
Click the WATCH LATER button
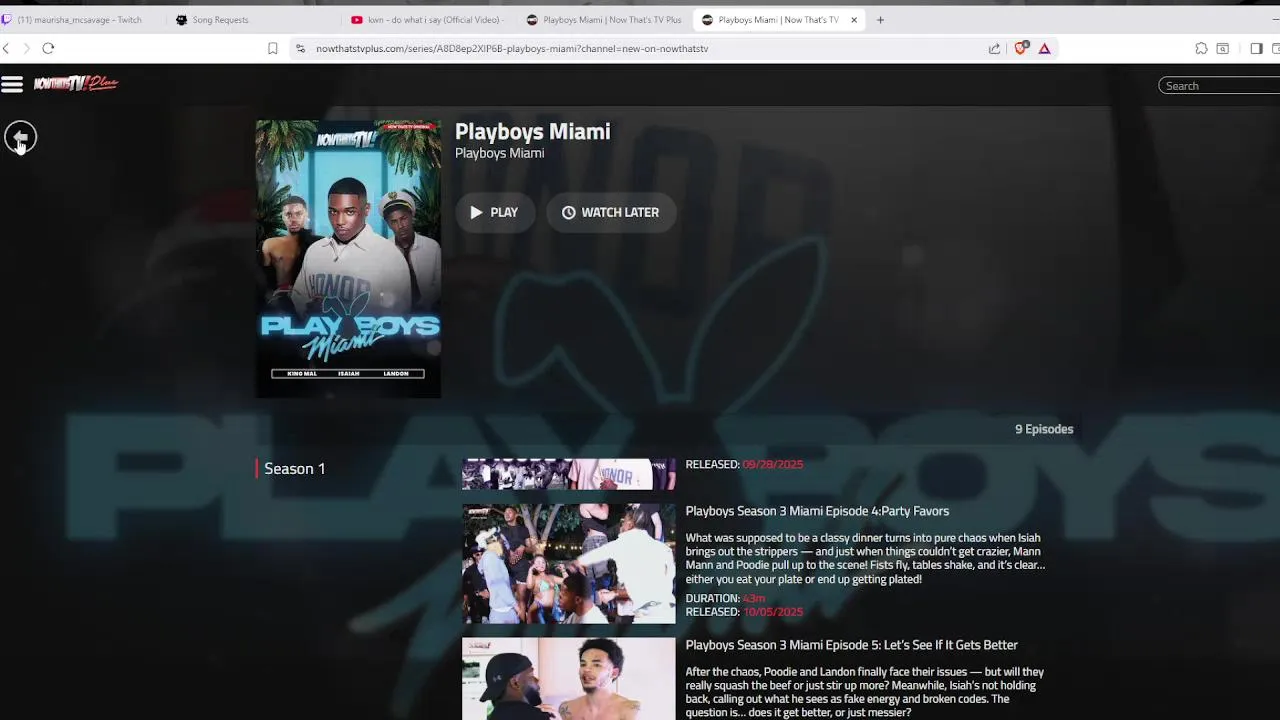pyautogui.click(x=610, y=212)
